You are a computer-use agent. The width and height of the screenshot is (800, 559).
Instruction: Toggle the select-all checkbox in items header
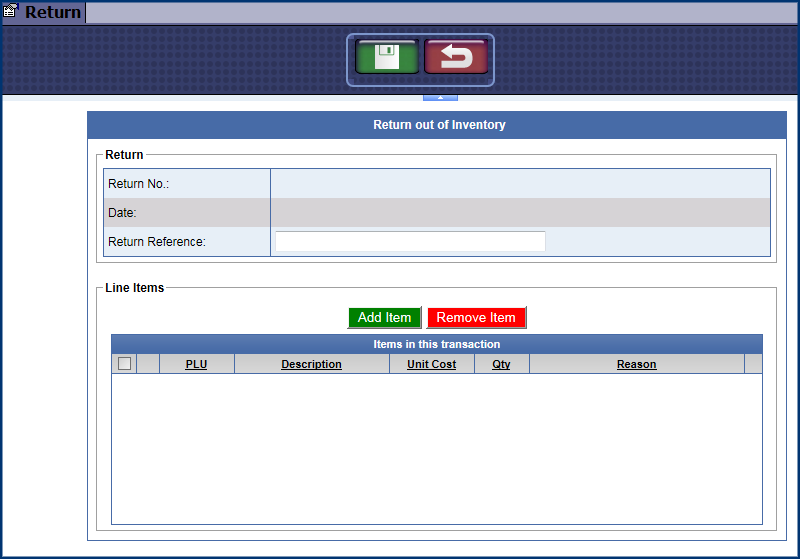[x=124, y=364]
